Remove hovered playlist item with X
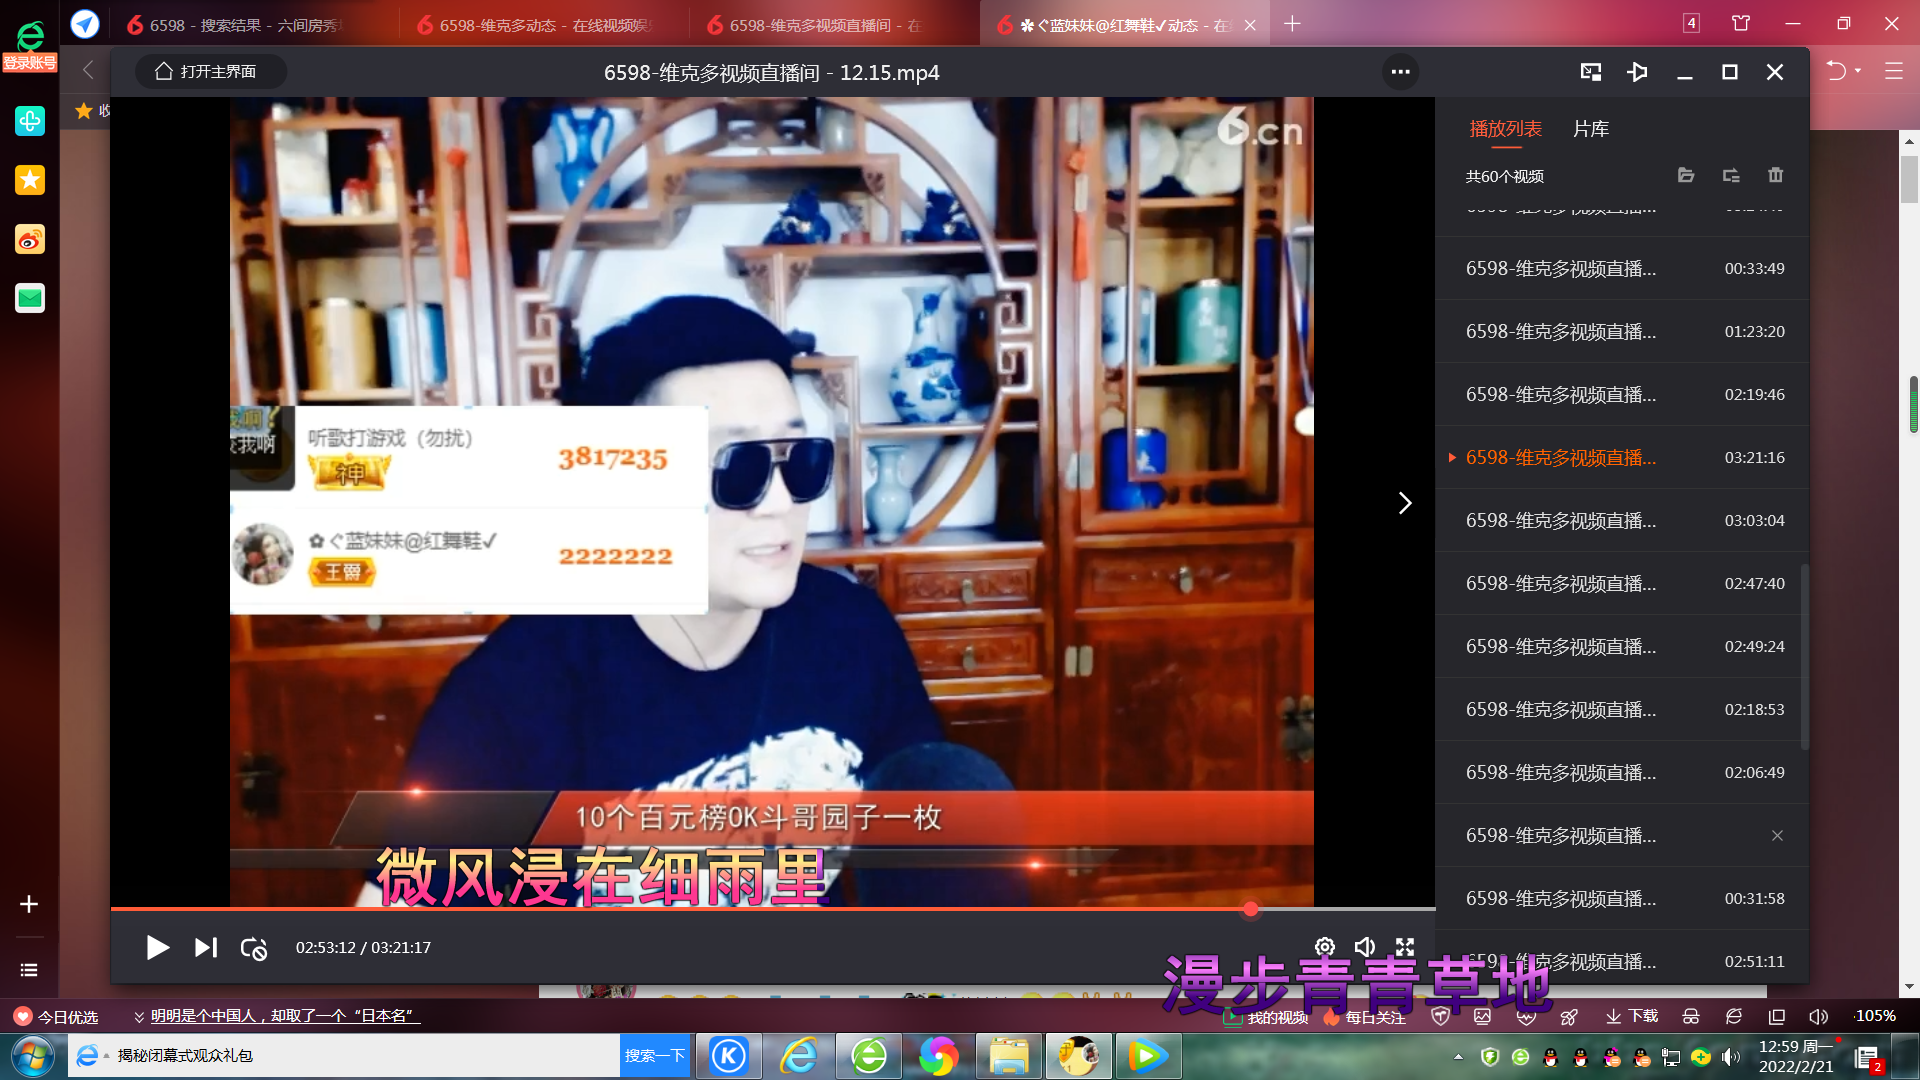 tap(1777, 835)
